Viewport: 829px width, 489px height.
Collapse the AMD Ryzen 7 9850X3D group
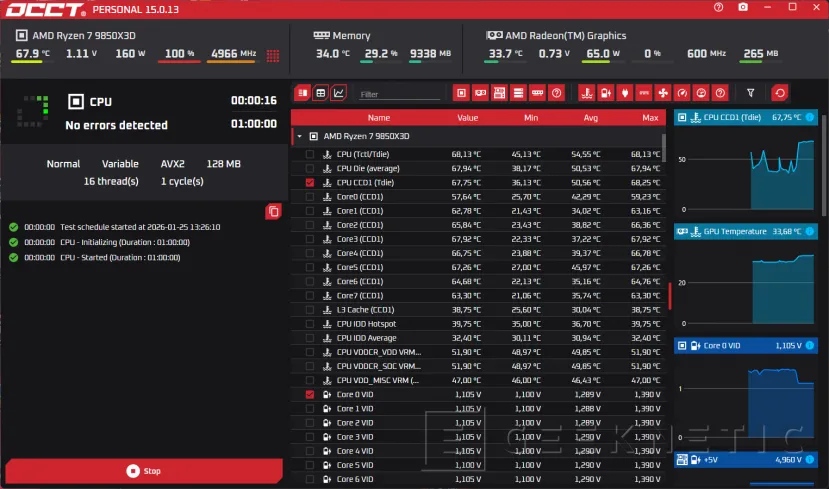coord(300,136)
